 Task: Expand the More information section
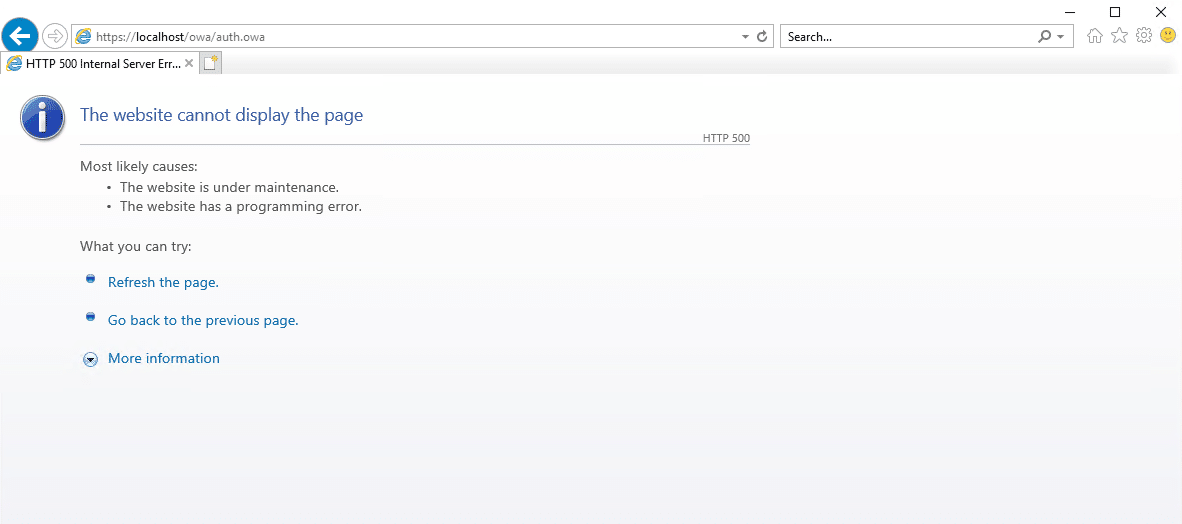coord(163,358)
